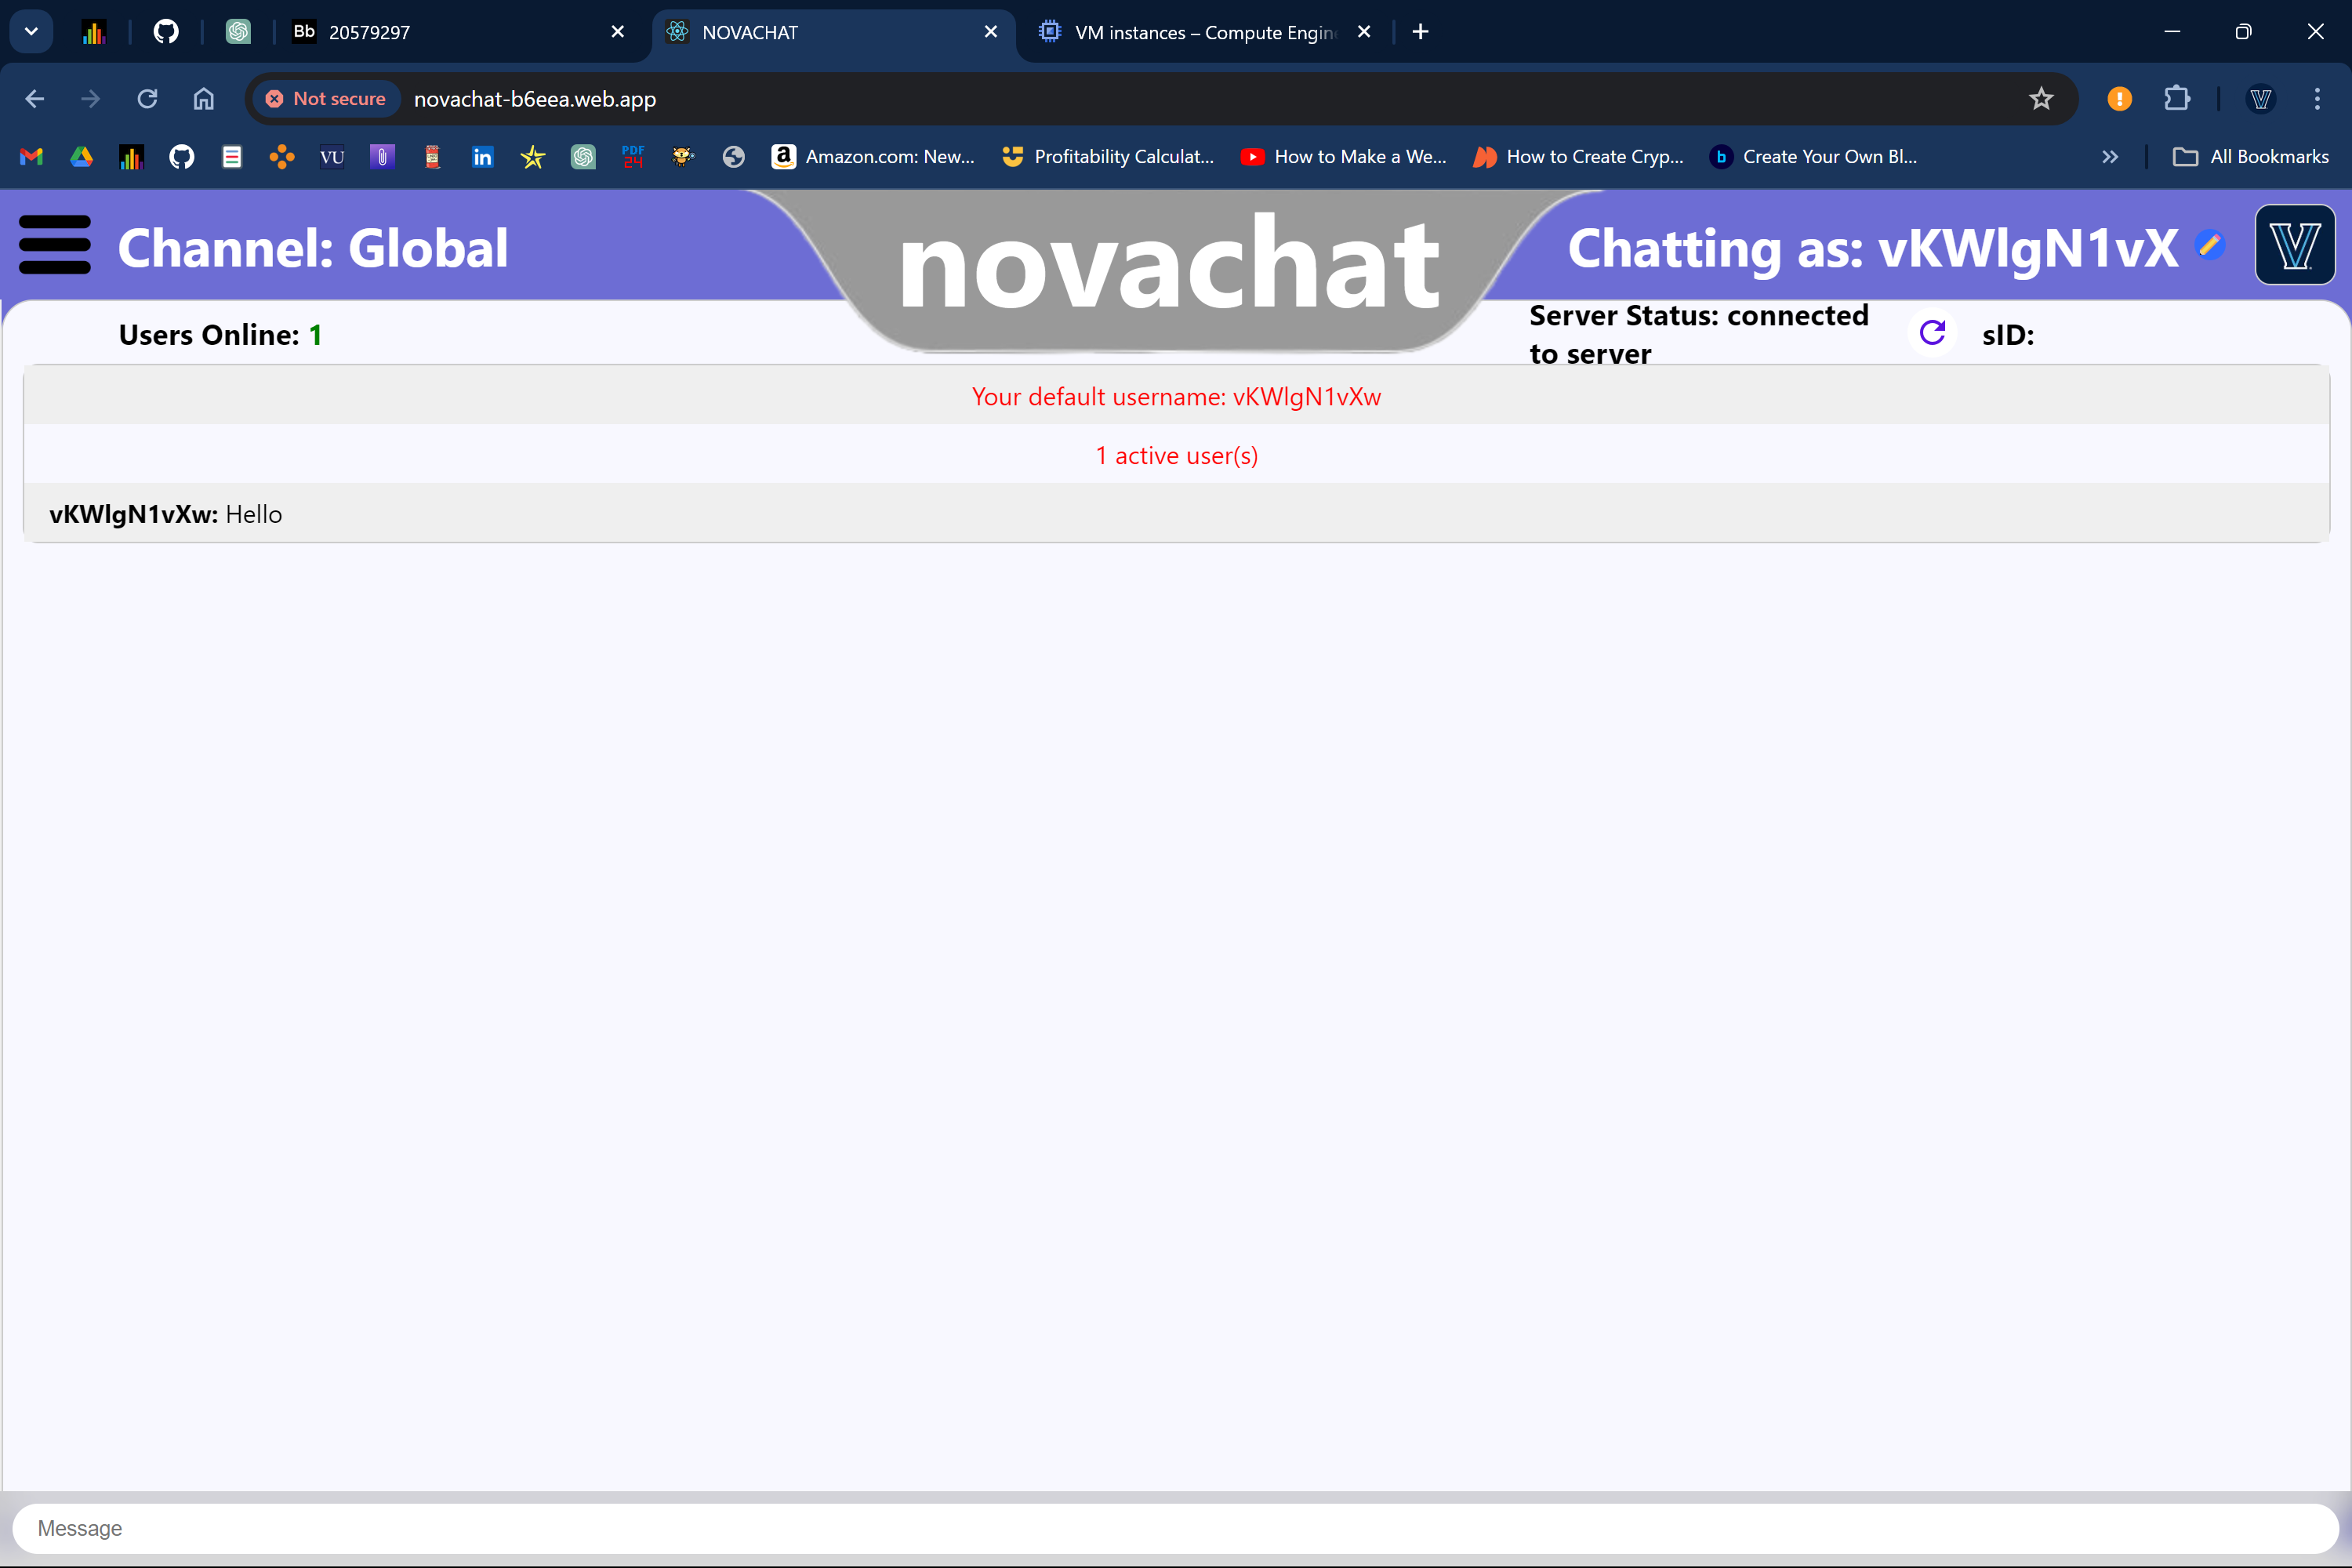Open the Chrome three-dot menu
This screenshot has width=2352, height=1568.
point(2317,99)
